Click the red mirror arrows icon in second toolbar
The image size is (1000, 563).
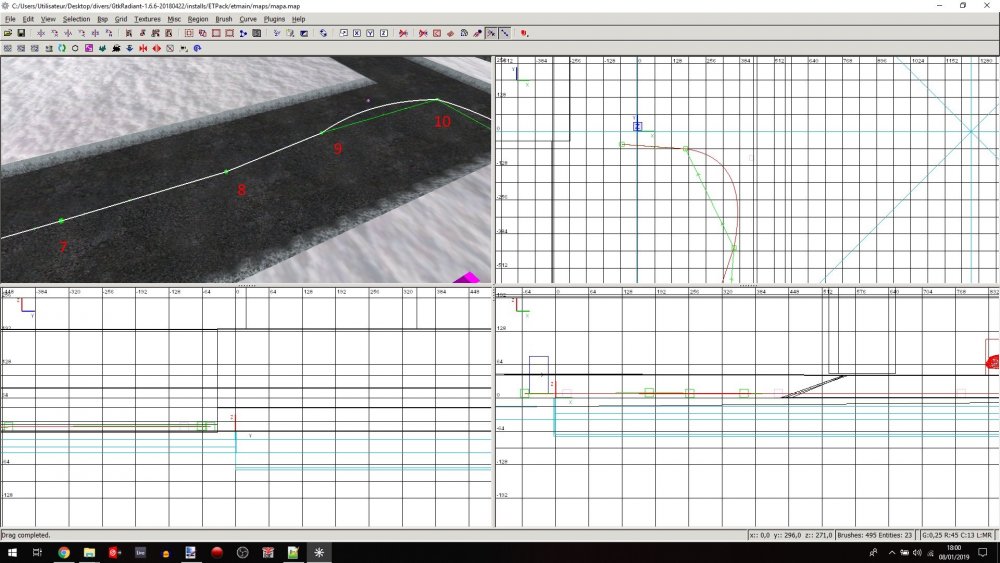pyautogui.click(x=143, y=48)
